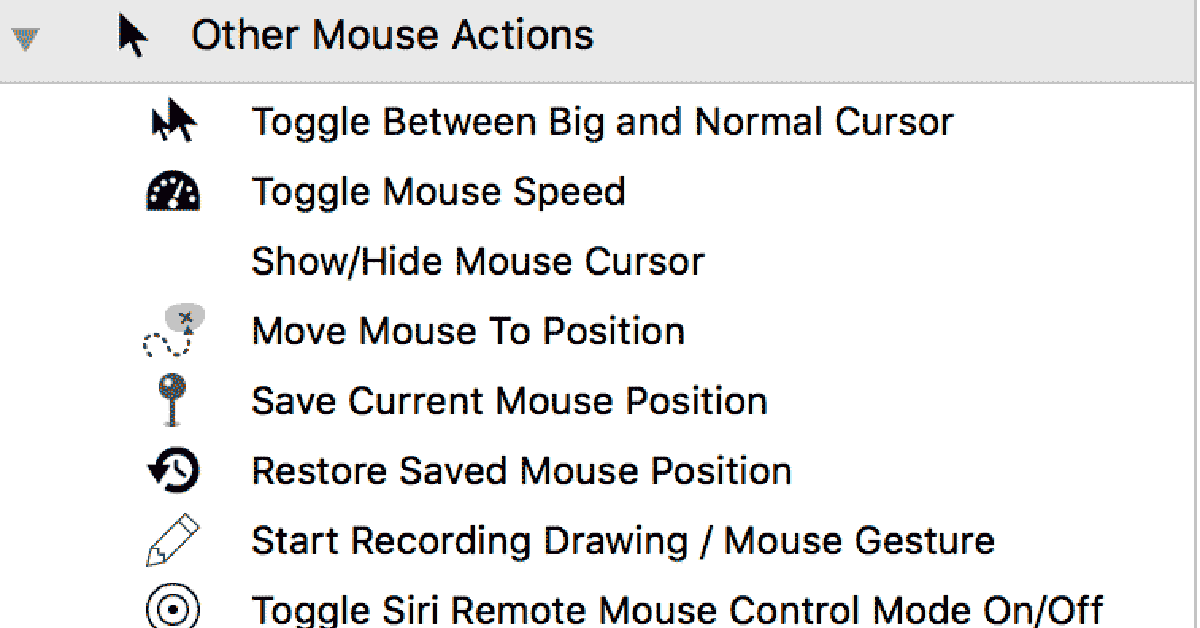Viewport: 1200px width, 628px height.
Task: Select the Toggle Mouse Speed action
Action: (x=438, y=191)
